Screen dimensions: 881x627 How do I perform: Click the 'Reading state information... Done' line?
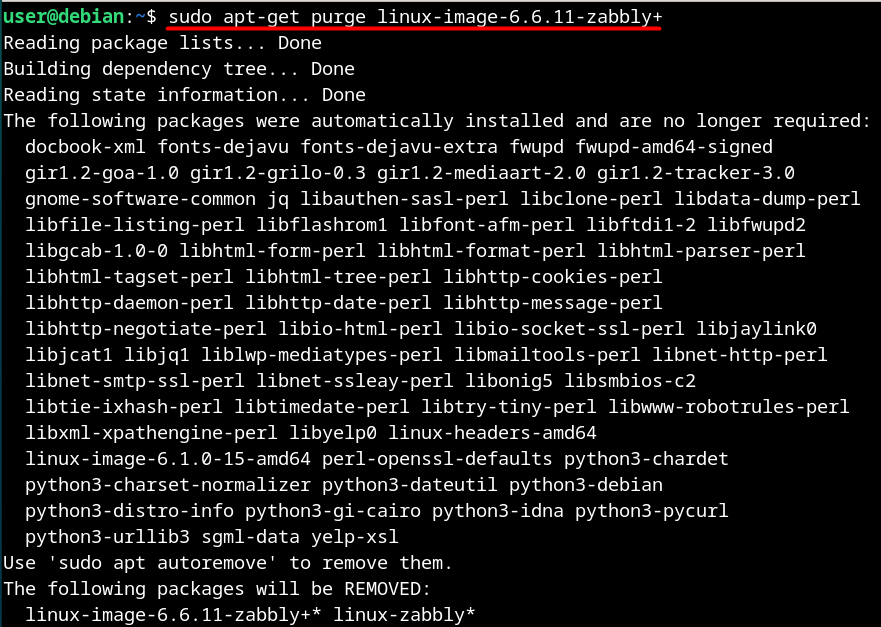pyautogui.click(x=184, y=95)
